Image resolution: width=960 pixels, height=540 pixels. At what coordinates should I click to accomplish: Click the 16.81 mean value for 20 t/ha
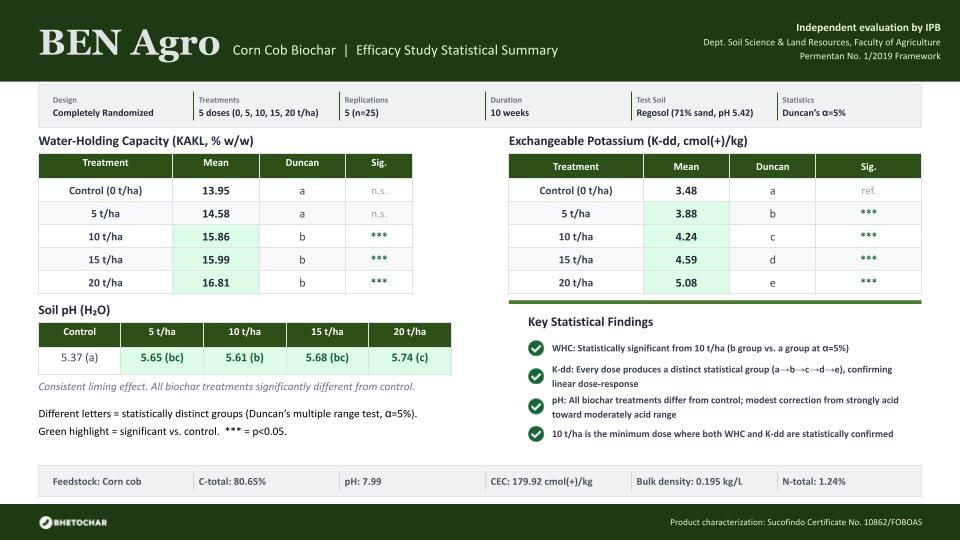(215, 283)
